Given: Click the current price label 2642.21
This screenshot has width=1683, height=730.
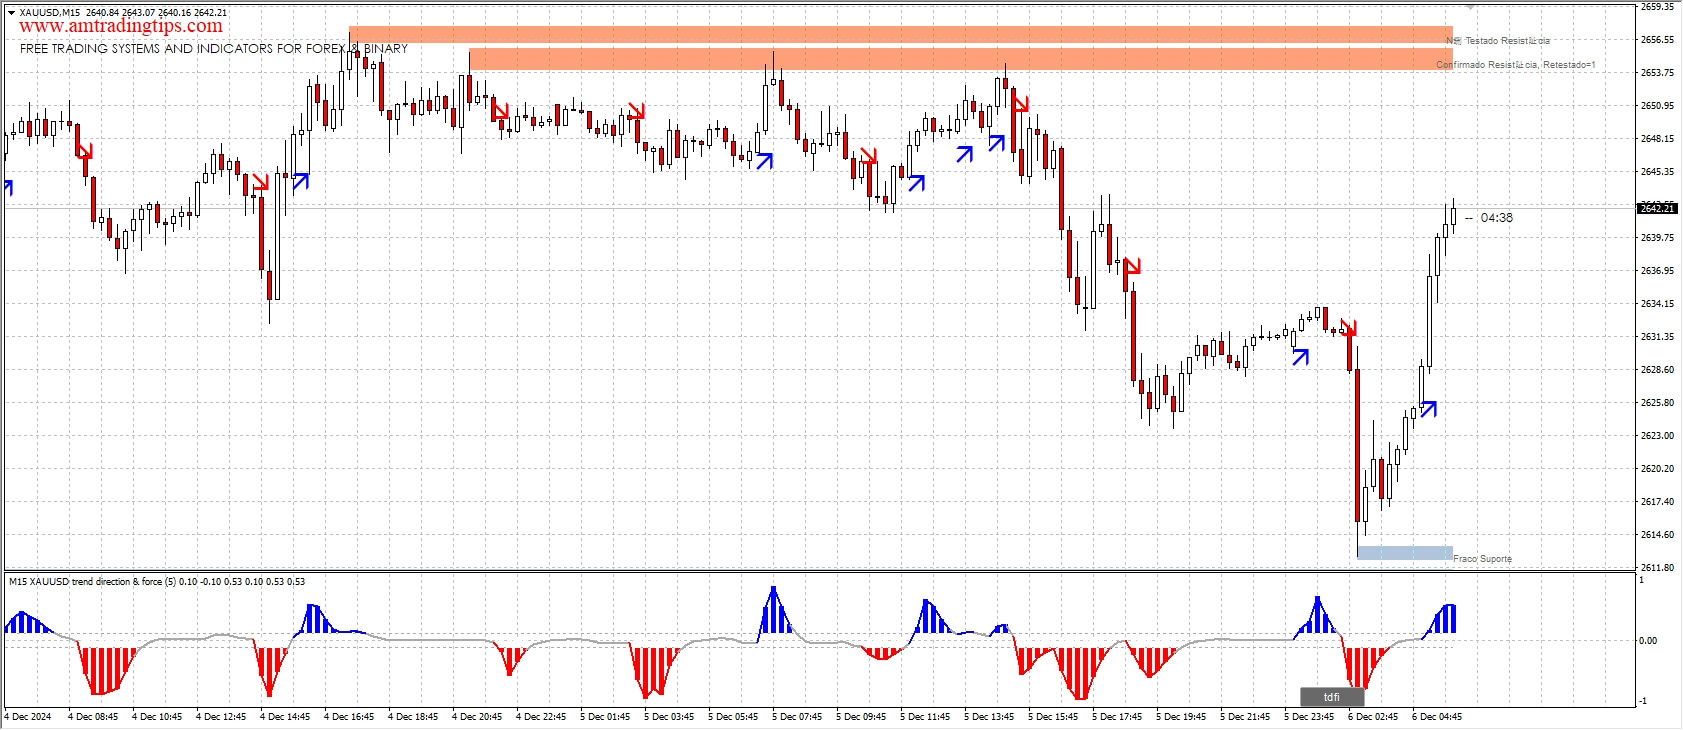Looking at the screenshot, I should coord(1656,208).
